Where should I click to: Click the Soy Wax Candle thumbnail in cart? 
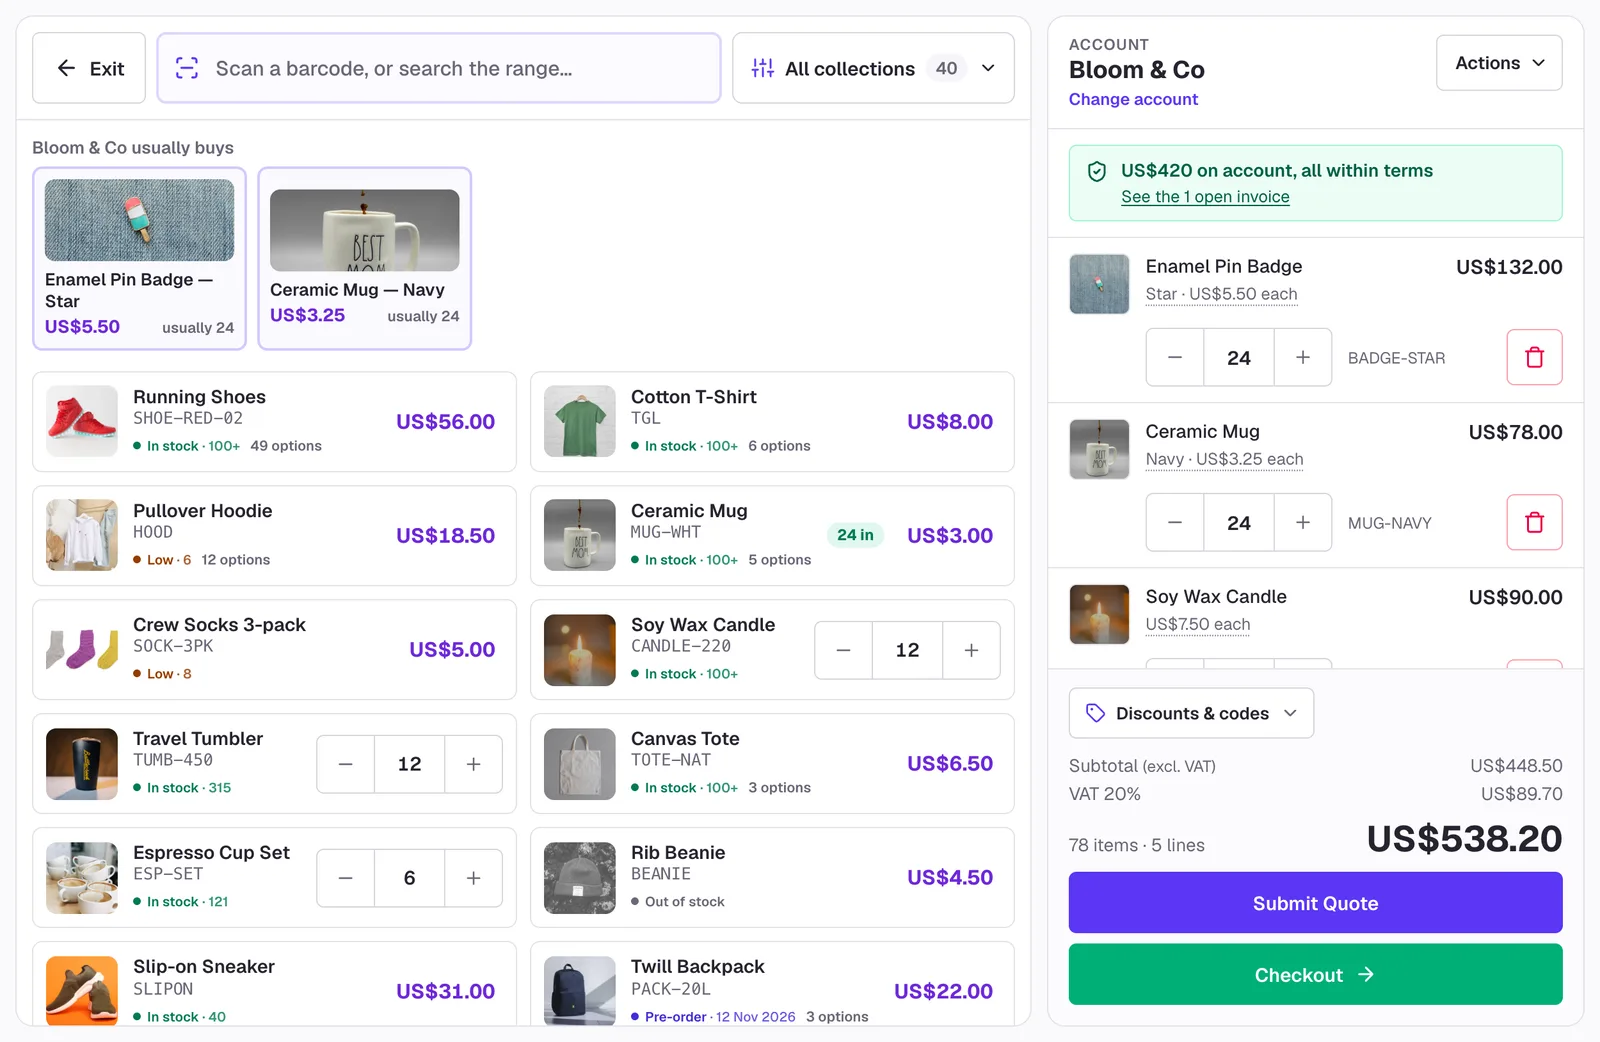point(1099,614)
